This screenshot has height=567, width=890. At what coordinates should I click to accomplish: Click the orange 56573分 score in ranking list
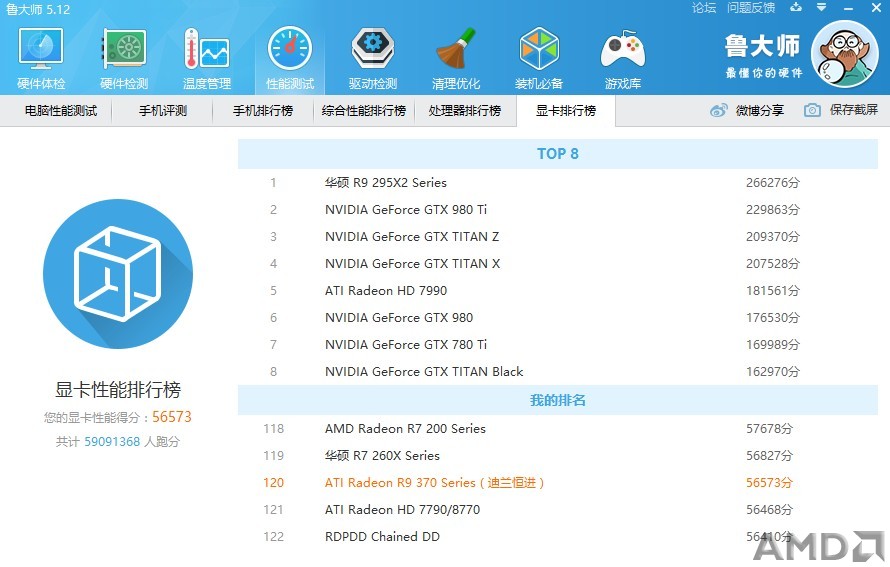(x=769, y=482)
